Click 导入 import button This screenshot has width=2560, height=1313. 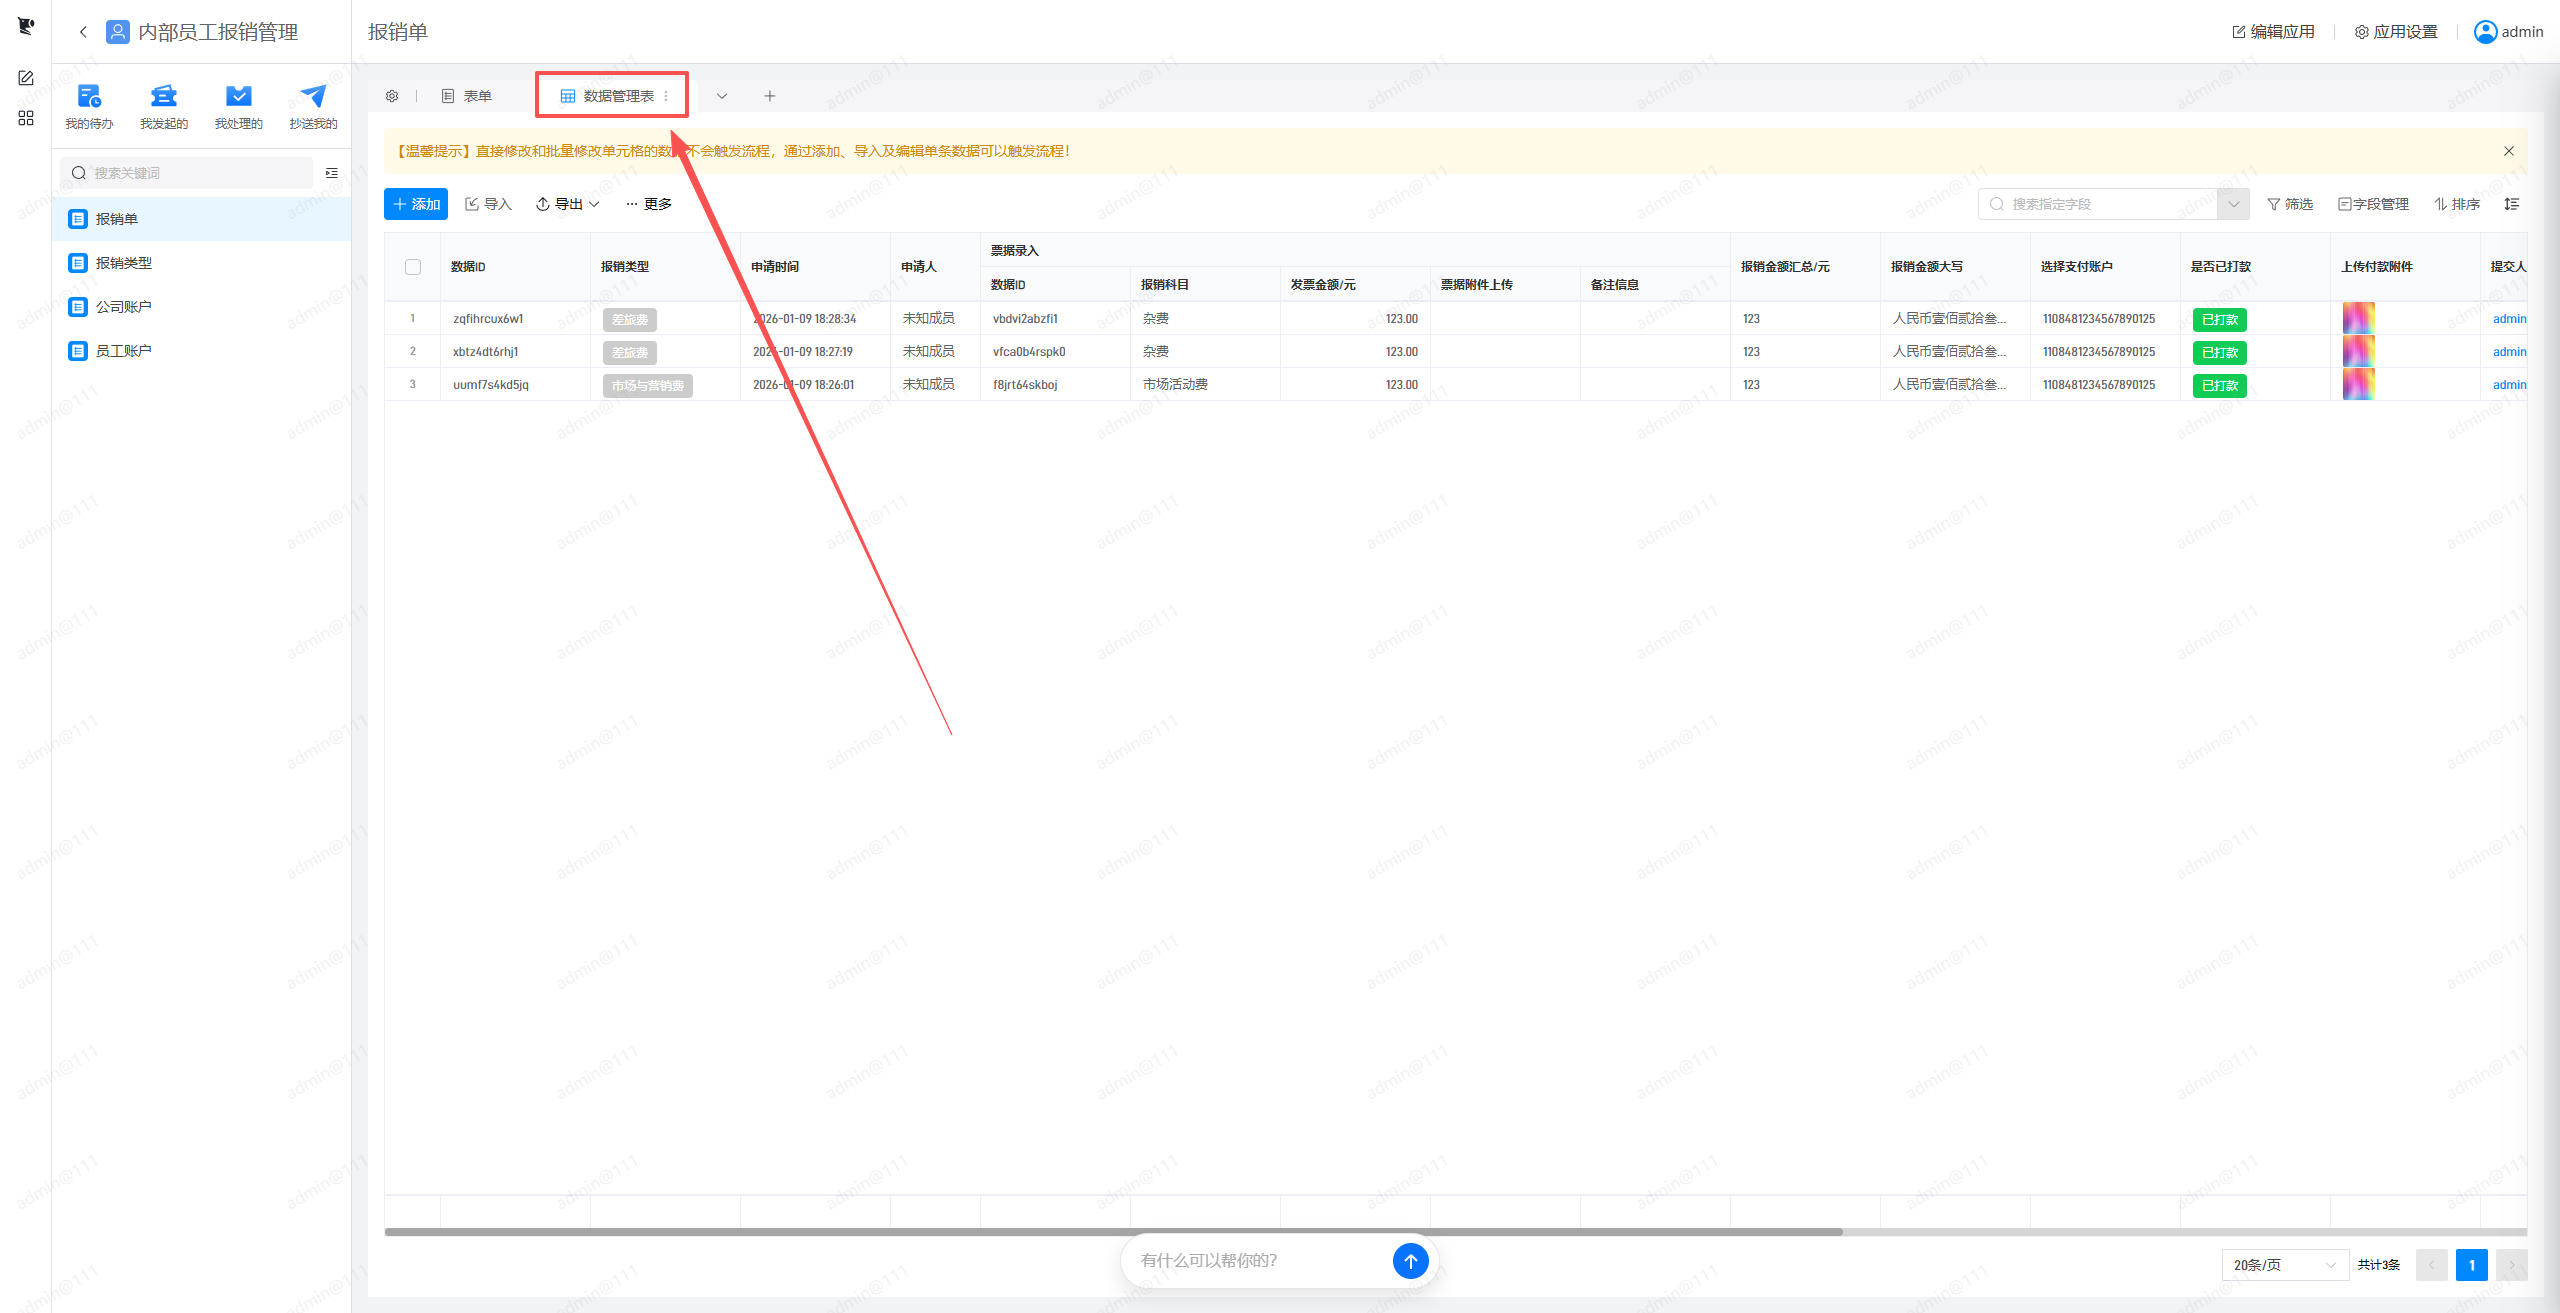(488, 204)
